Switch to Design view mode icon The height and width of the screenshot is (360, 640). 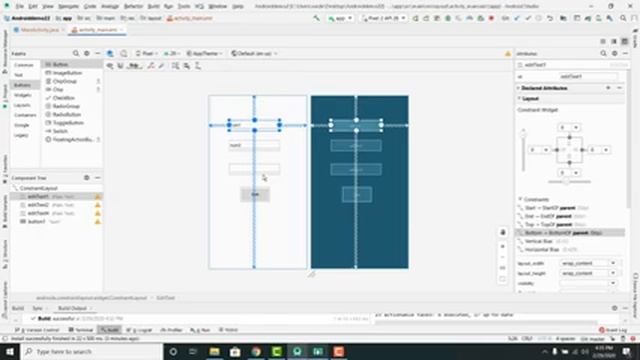click(x=624, y=41)
